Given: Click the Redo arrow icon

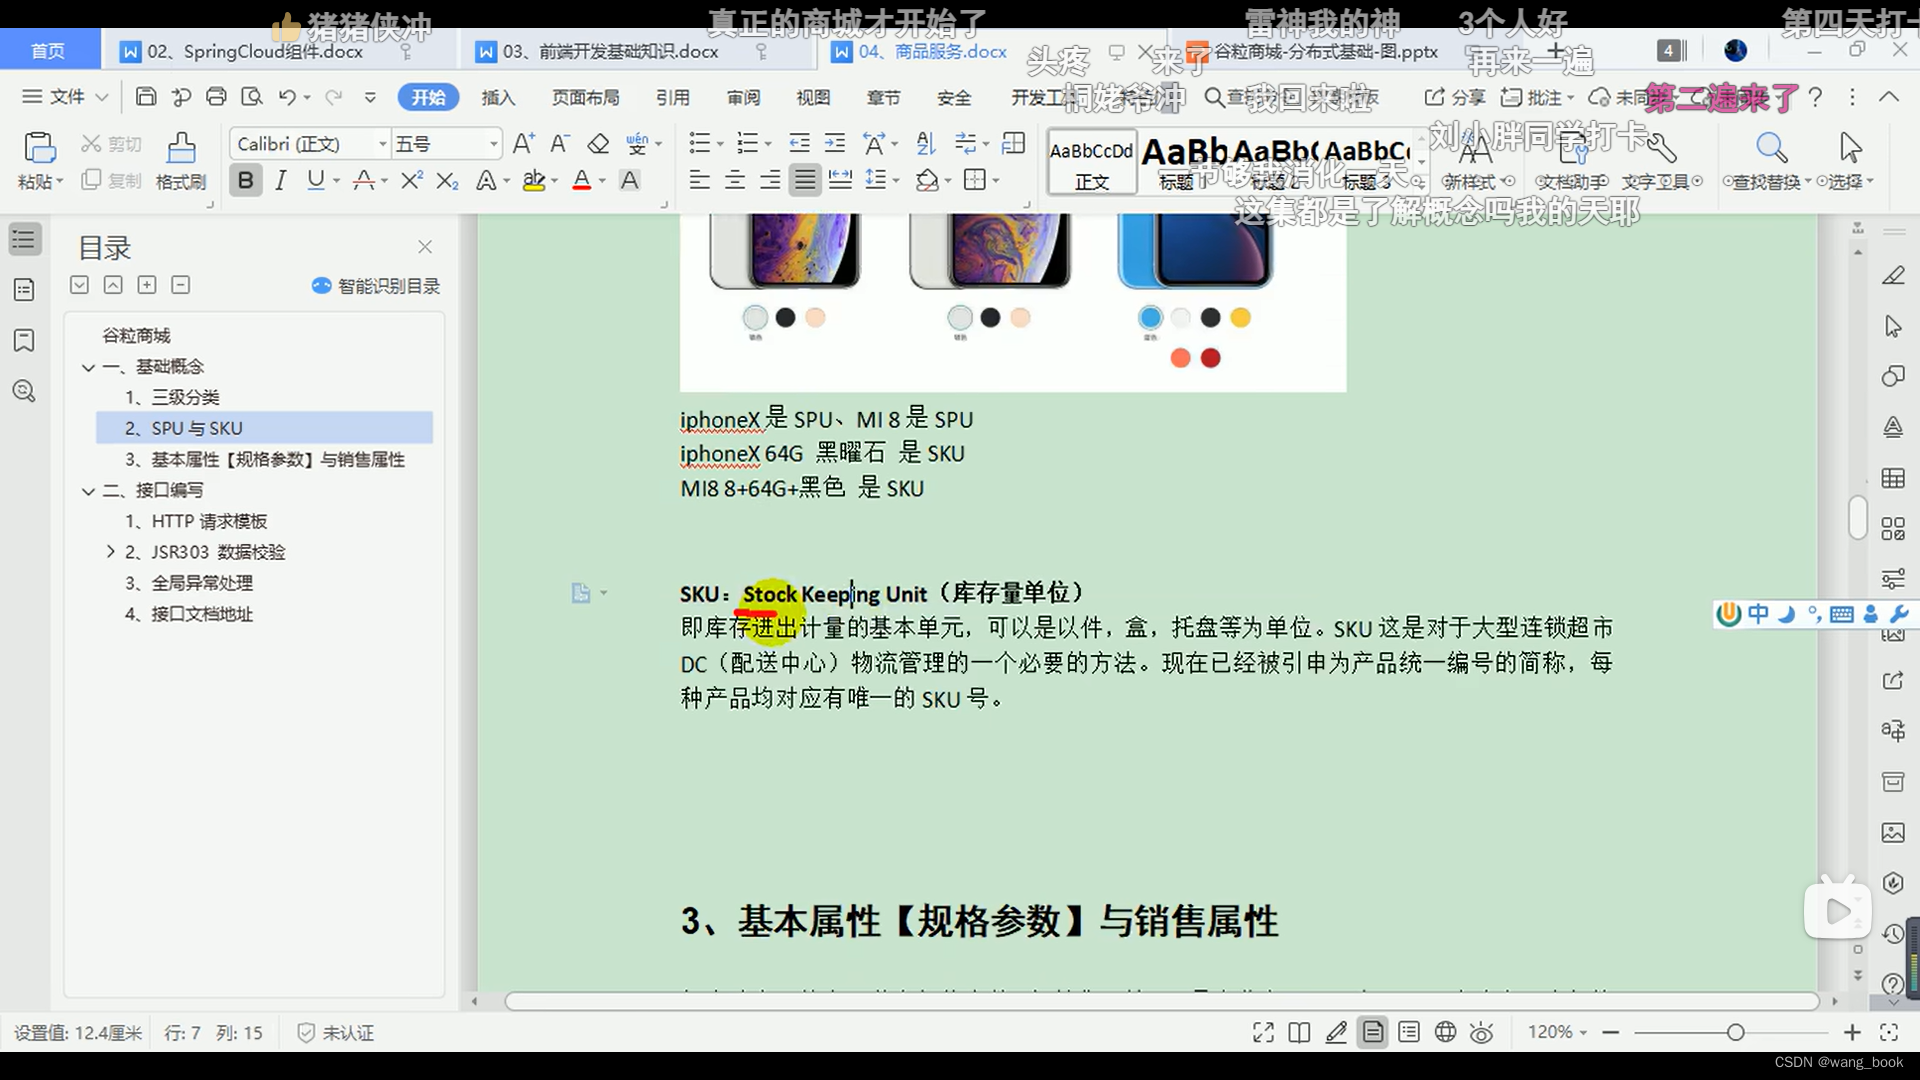Looking at the screenshot, I should (334, 97).
